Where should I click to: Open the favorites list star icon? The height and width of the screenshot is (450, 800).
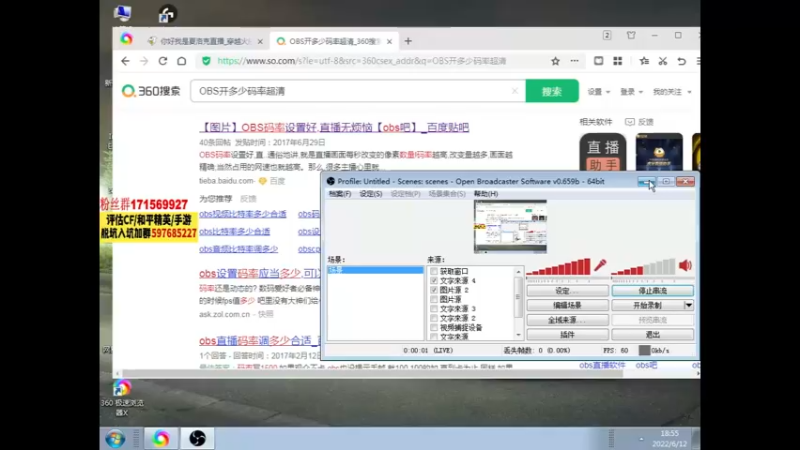[x=644, y=61]
